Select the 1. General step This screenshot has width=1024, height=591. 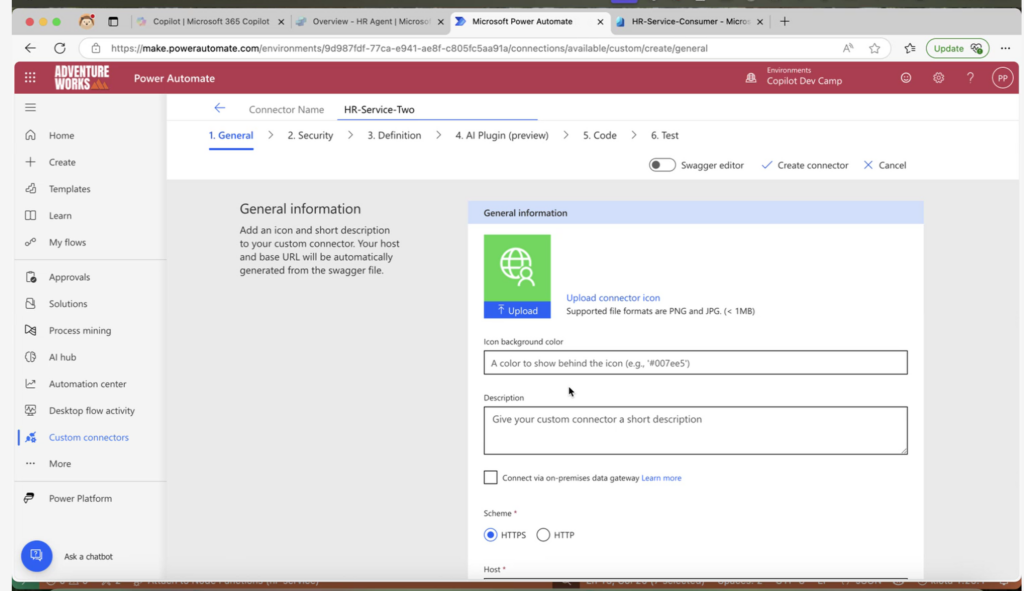[x=231, y=135]
